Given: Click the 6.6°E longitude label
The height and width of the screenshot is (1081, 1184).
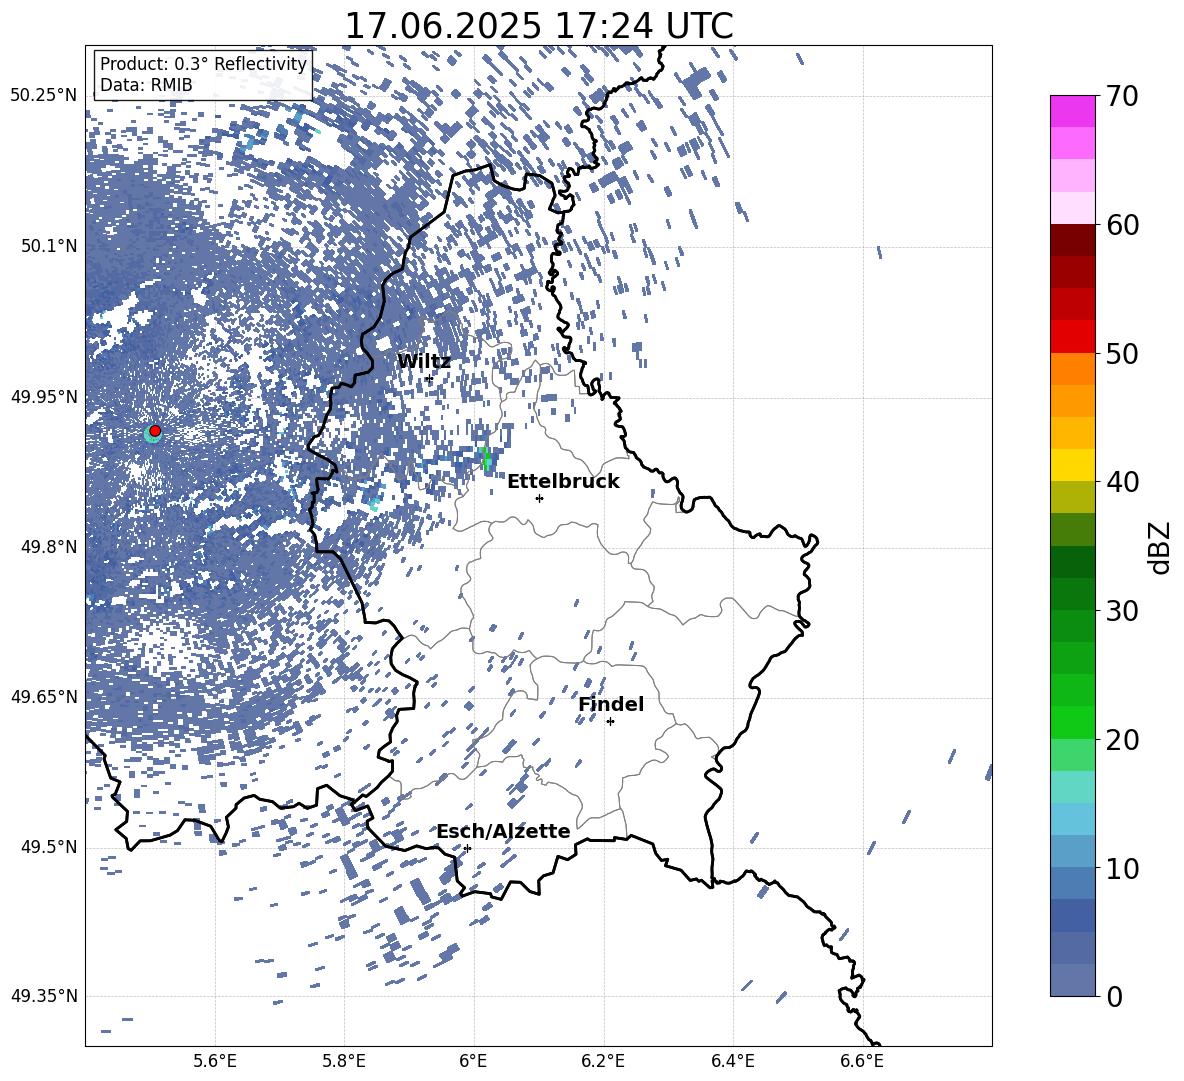Looking at the screenshot, I should click(x=862, y=1061).
